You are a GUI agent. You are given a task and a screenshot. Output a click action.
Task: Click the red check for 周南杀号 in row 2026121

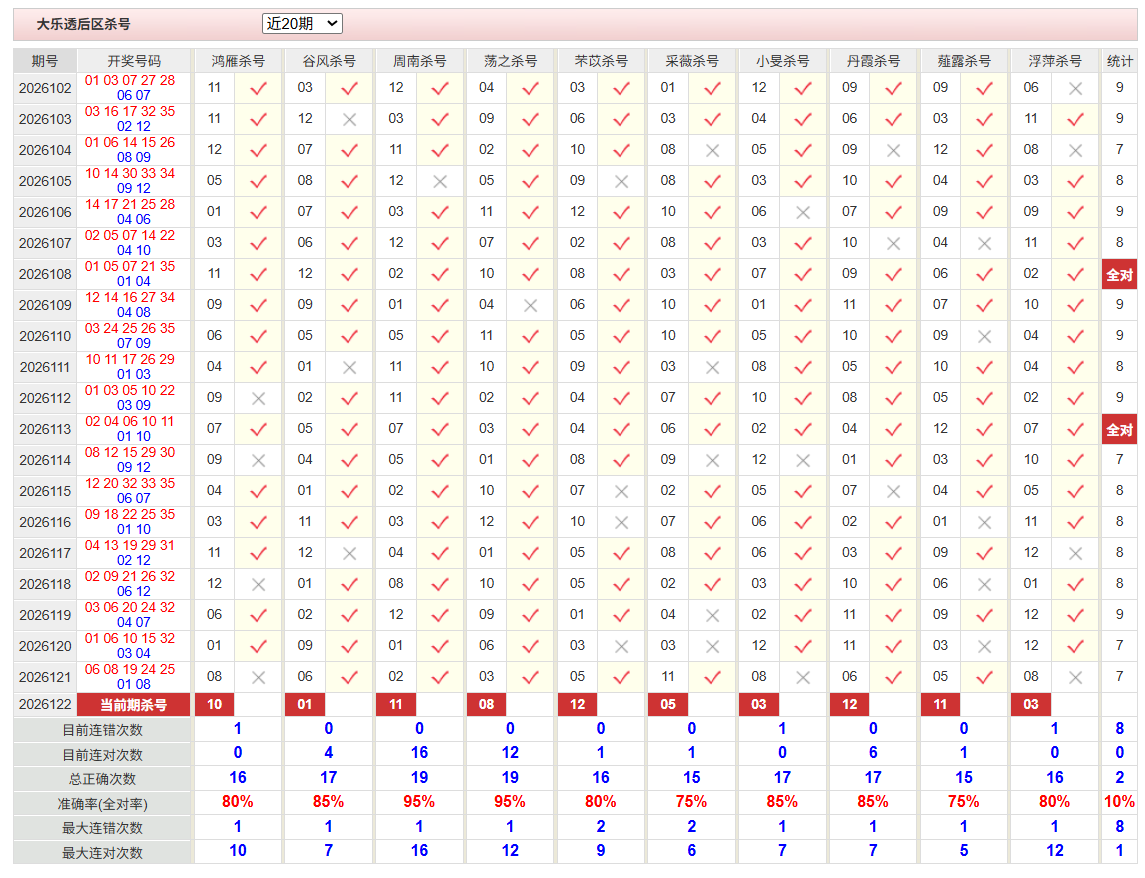(x=440, y=678)
